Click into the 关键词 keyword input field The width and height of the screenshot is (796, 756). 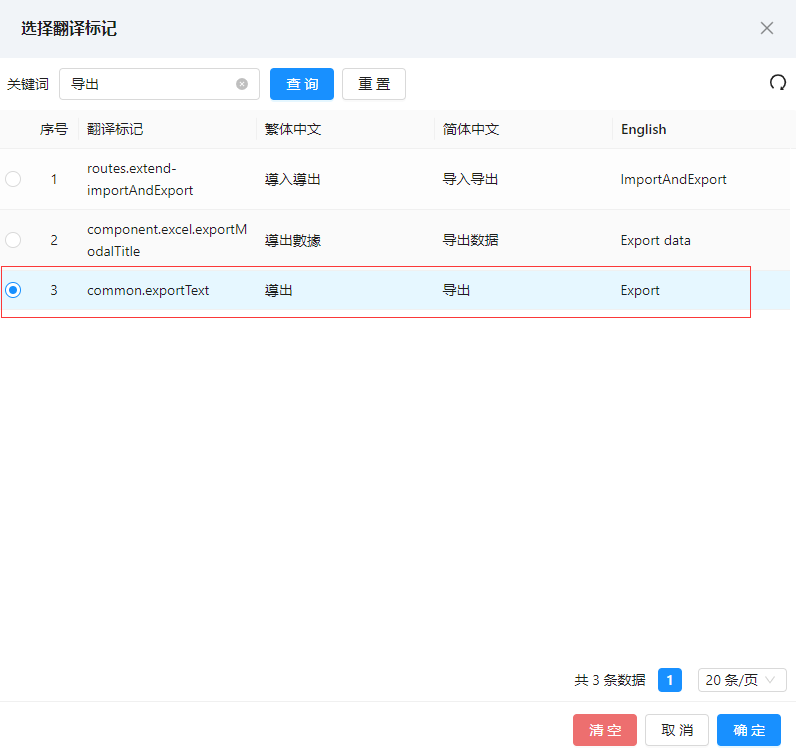point(150,84)
